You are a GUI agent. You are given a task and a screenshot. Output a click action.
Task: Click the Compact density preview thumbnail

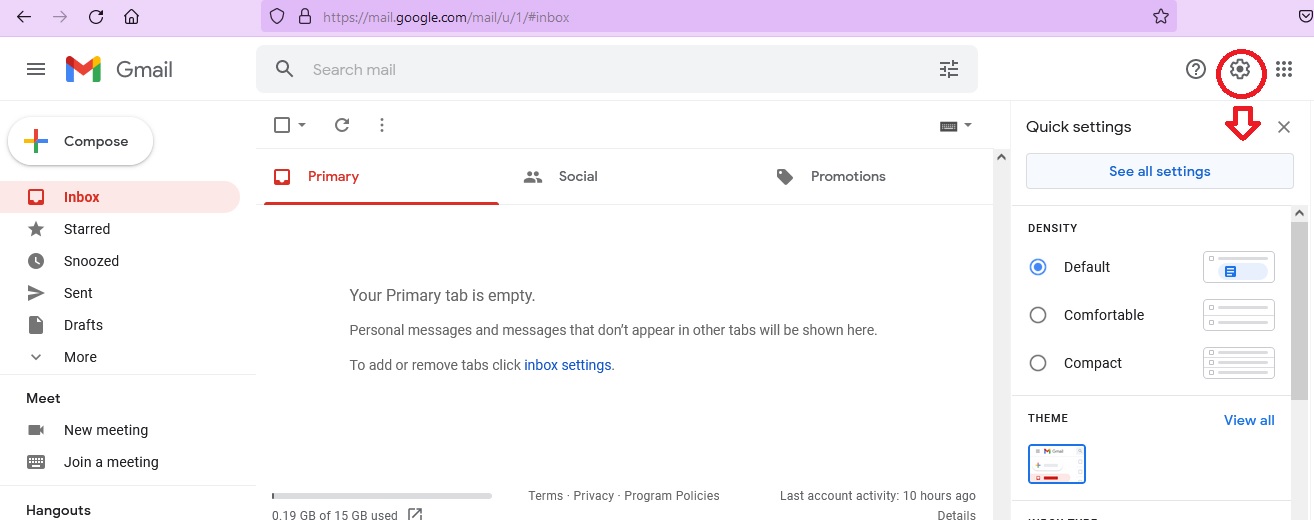click(1239, 363)
